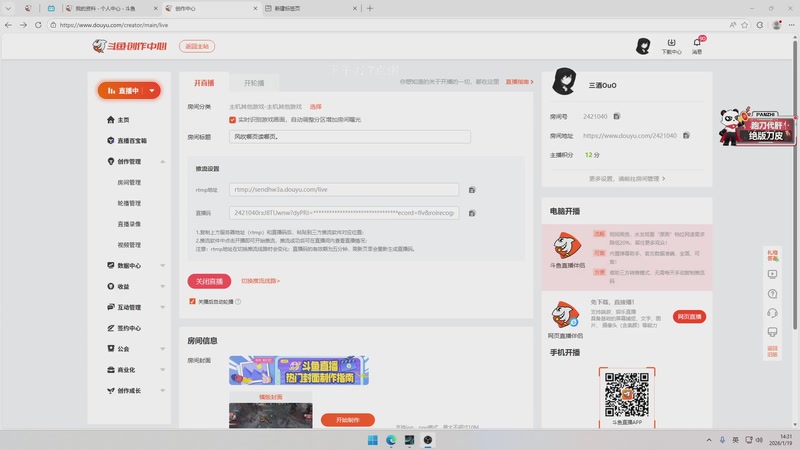The height and width of the screenshot is (450, 800).
Task: Click the video player icon in floating sidebar
Action: coord(772,274)
